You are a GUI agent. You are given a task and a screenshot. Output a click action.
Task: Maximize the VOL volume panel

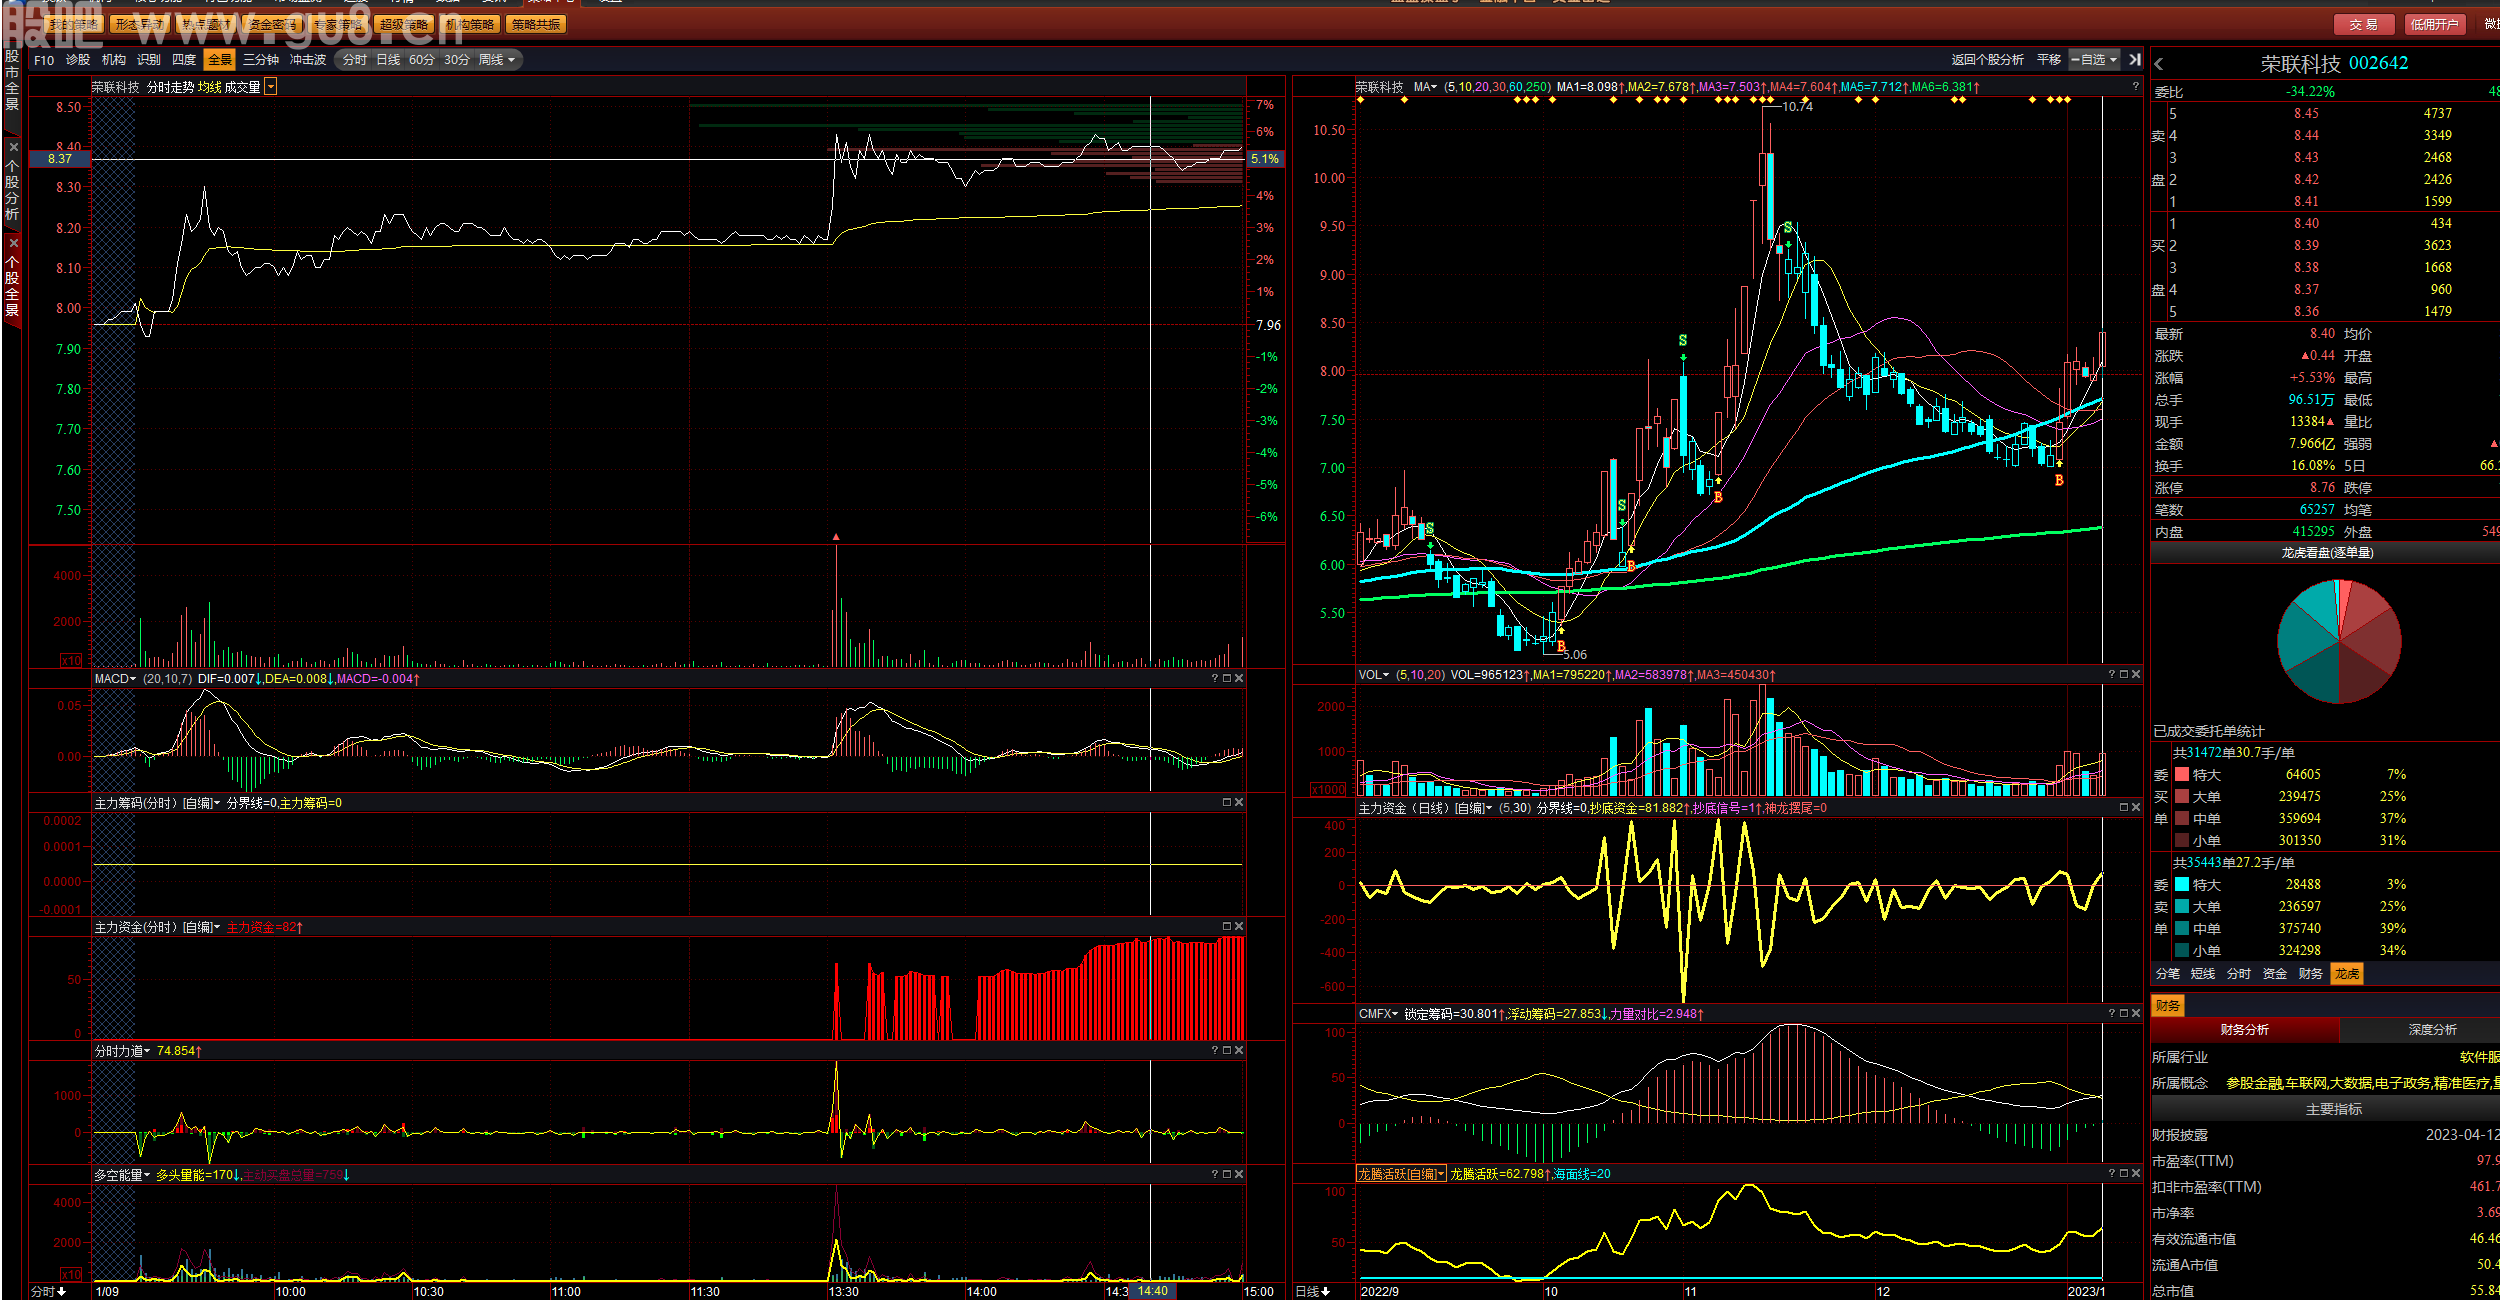click(x=2124, y=674)
